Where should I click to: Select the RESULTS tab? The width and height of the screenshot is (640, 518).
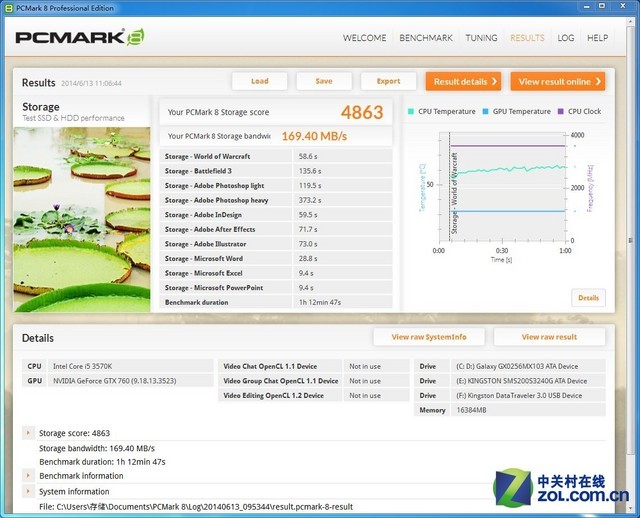click(527, 38)
